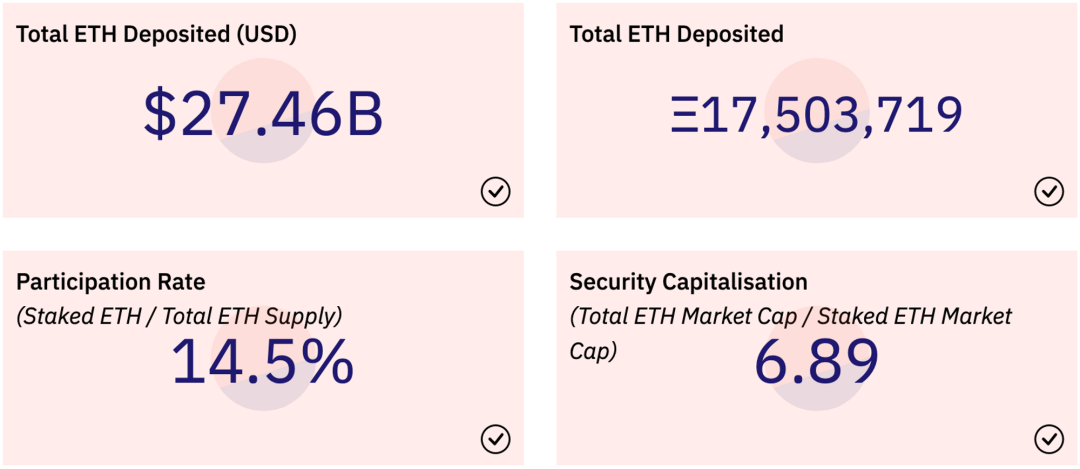Image resolution: width=1080 pixels, height=469 pixels.
Task: Click the Ξ Ethereum symbol
Action: tap(684, 116)
